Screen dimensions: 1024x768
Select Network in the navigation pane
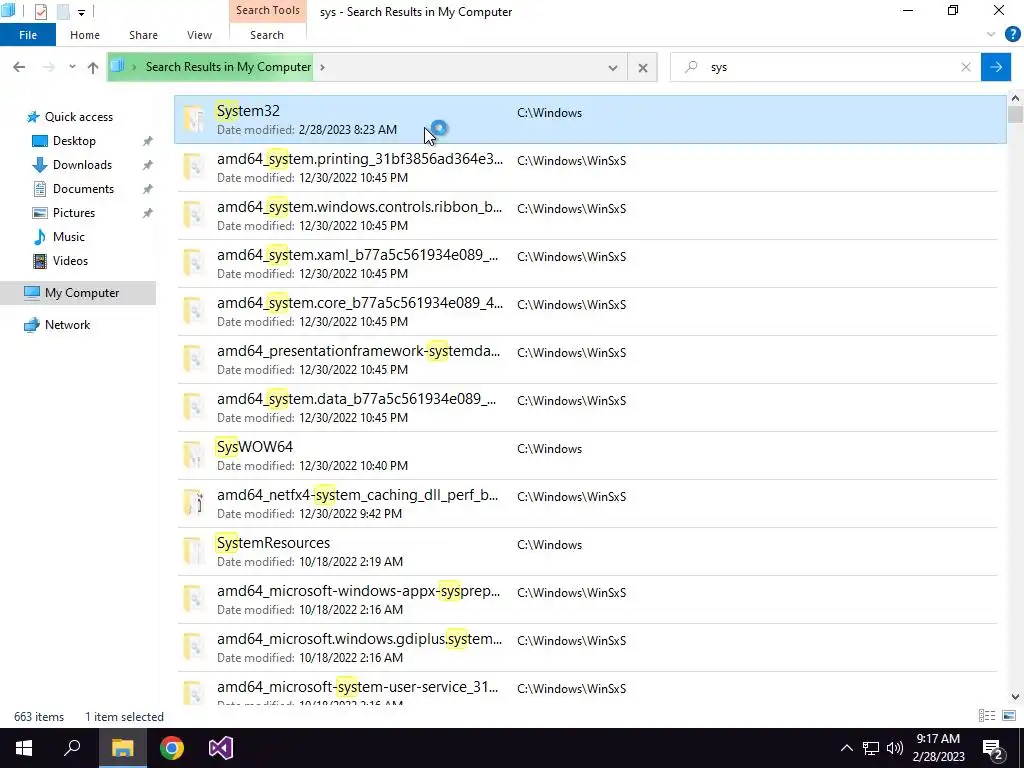click(x=67, y=325)
